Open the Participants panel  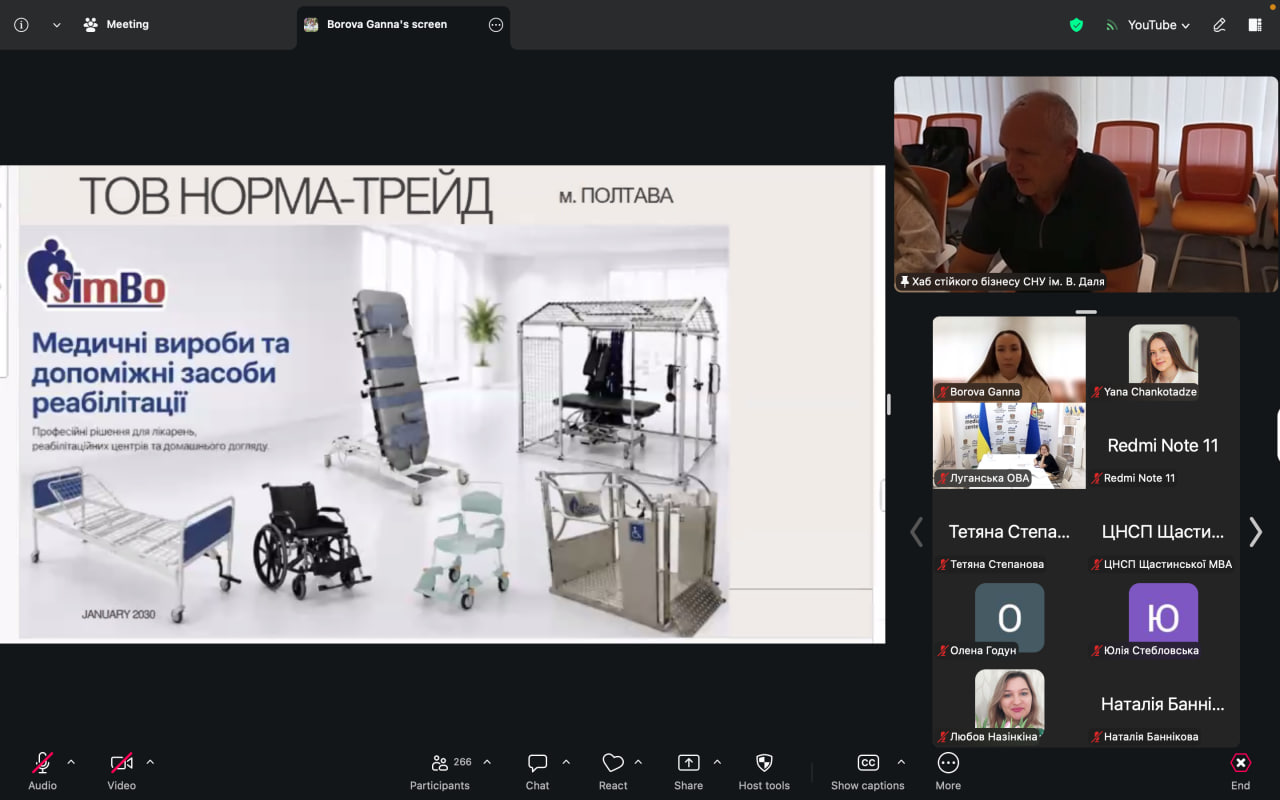pos(439,771)
